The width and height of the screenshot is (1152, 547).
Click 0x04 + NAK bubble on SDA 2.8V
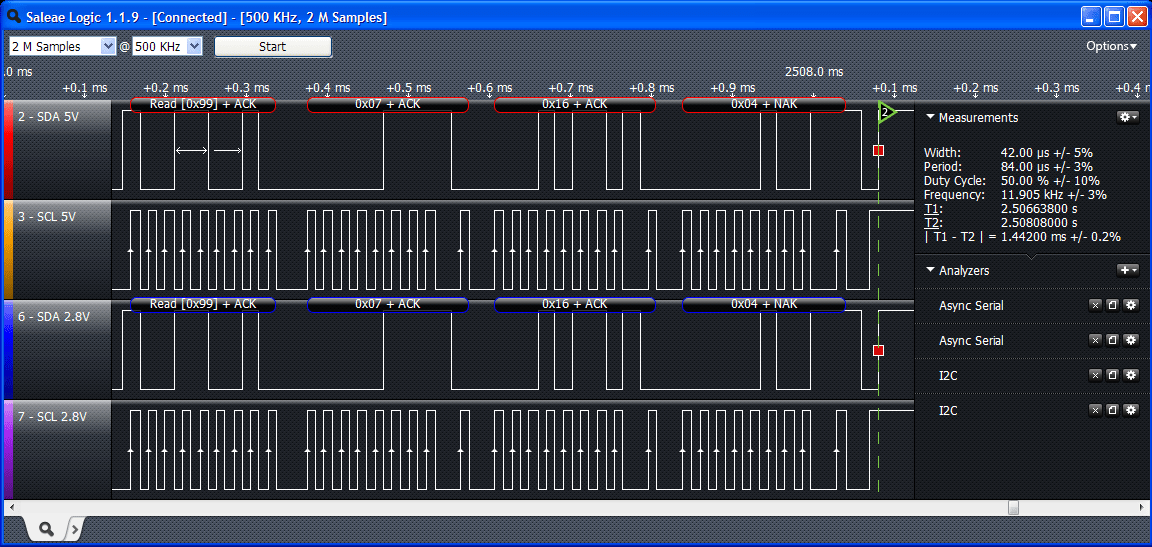pos(763,304)
